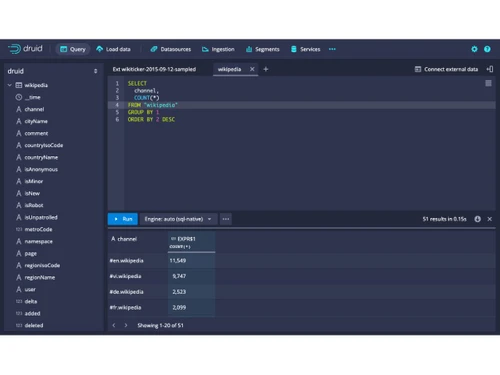Image resolution: width=500 pixels, height=375 pixels.
Task: Select the isMinor column
Action: click(34, 181)
